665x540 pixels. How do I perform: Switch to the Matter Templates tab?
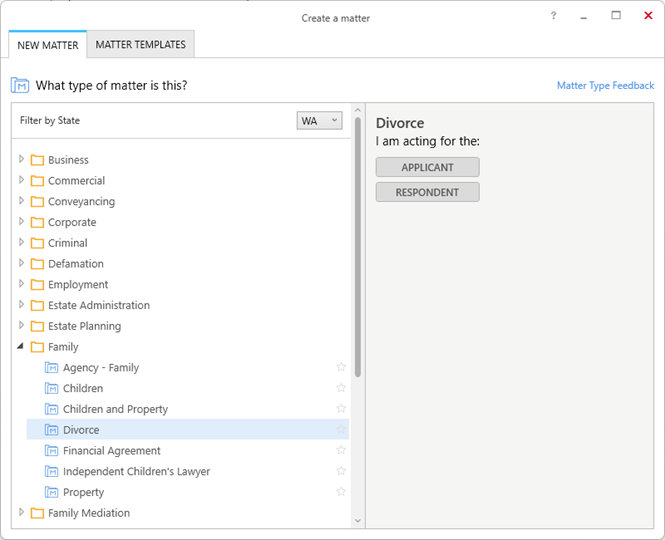(140, 44)
